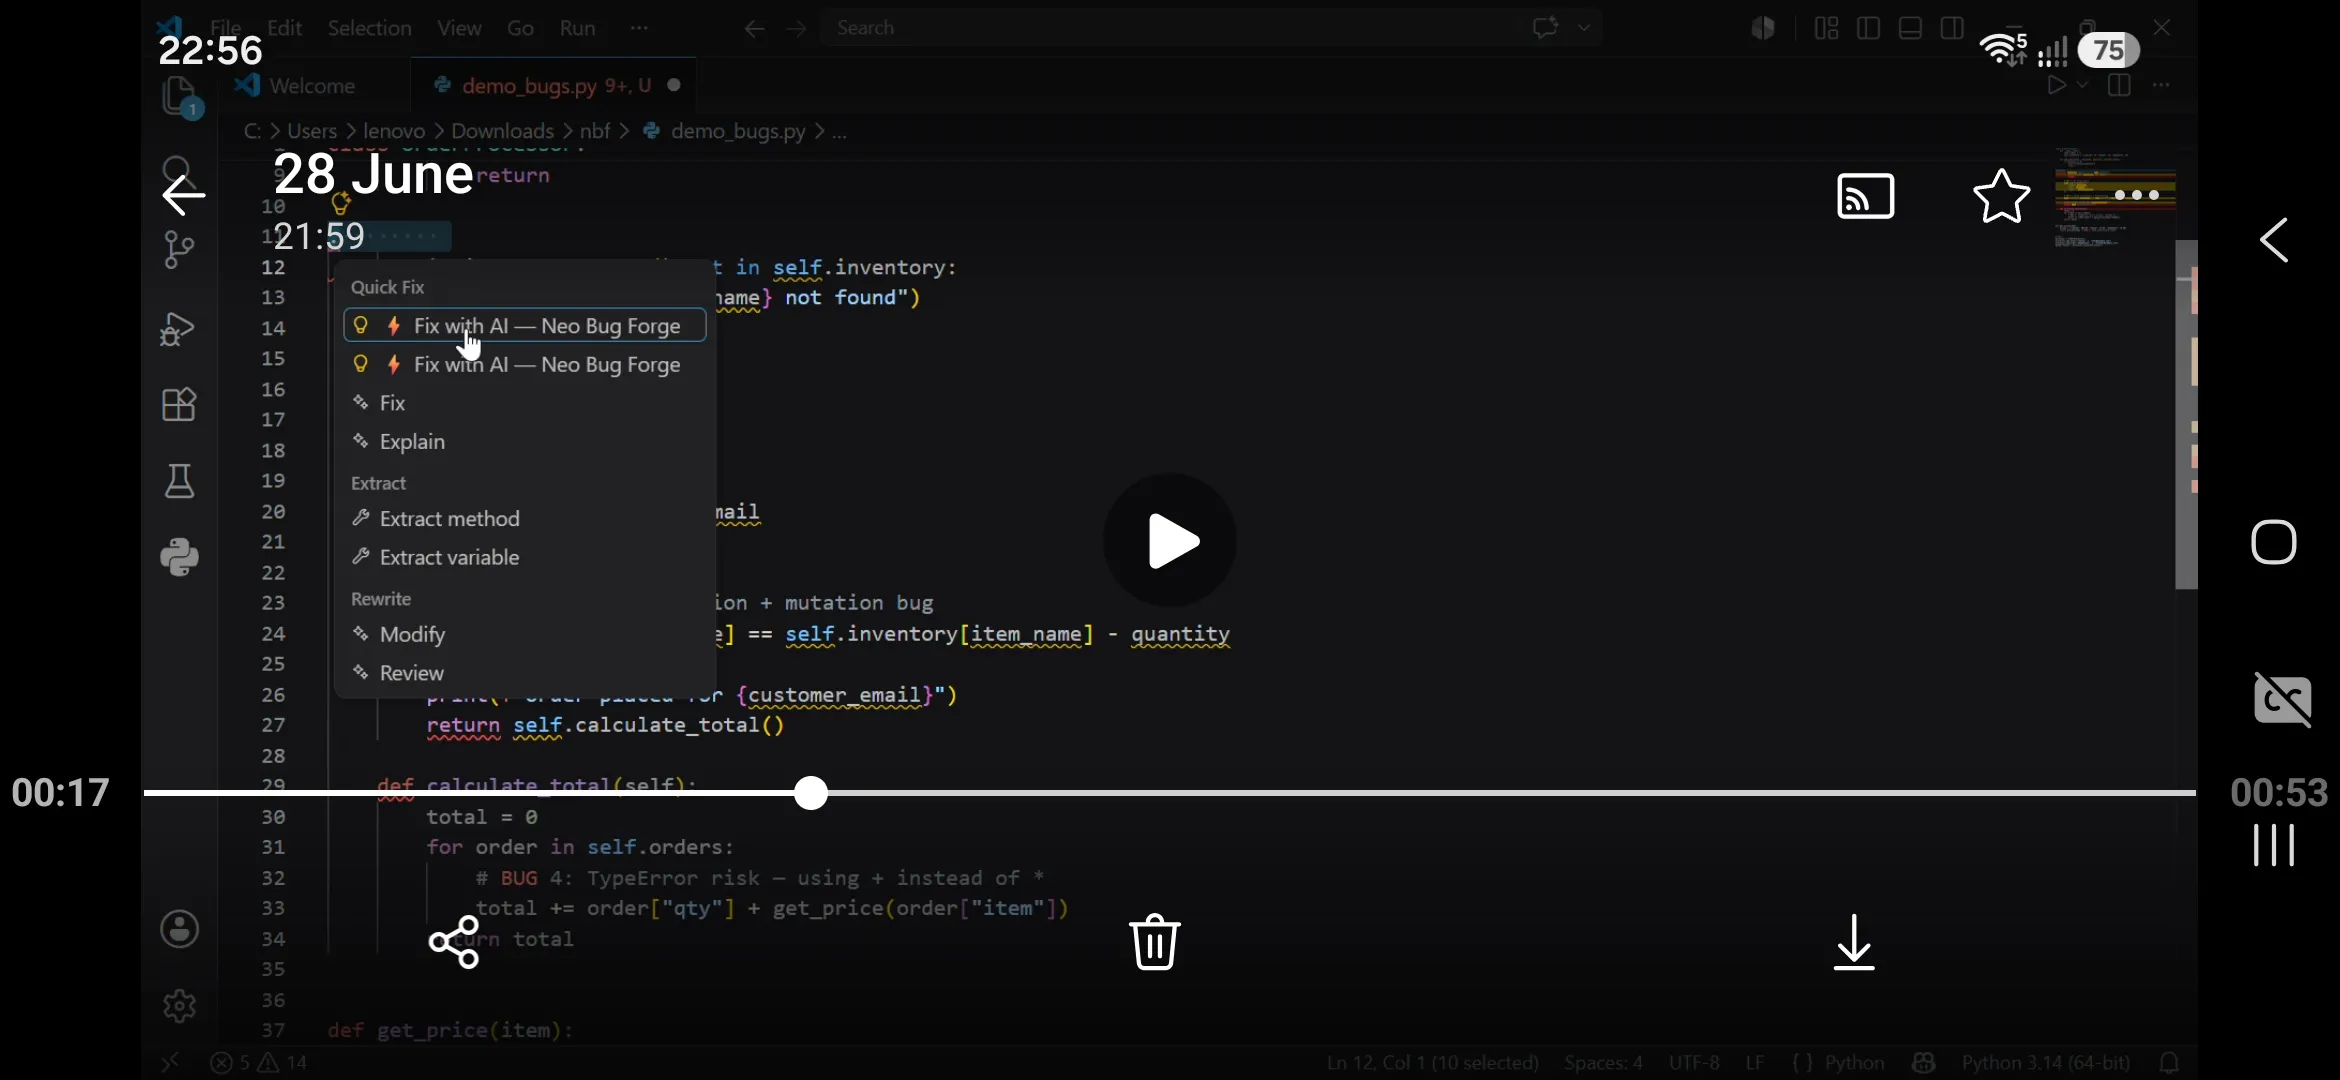Open the Accounts menu icon

180,929
